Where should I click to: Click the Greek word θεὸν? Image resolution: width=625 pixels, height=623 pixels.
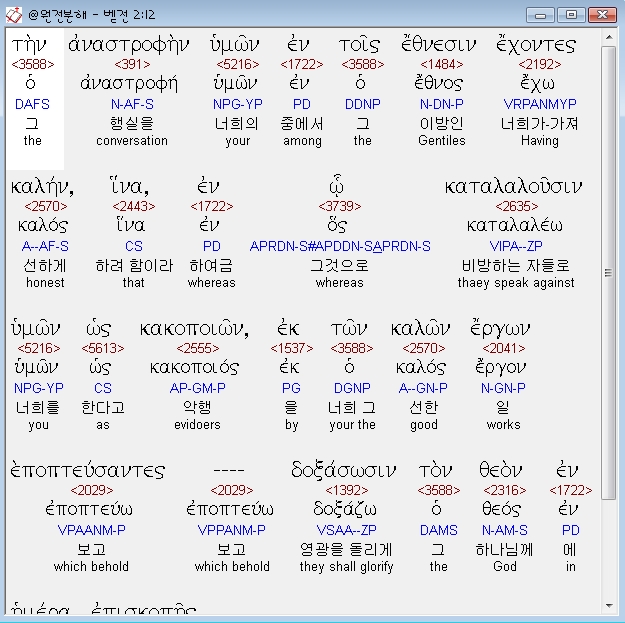[501, 470]
